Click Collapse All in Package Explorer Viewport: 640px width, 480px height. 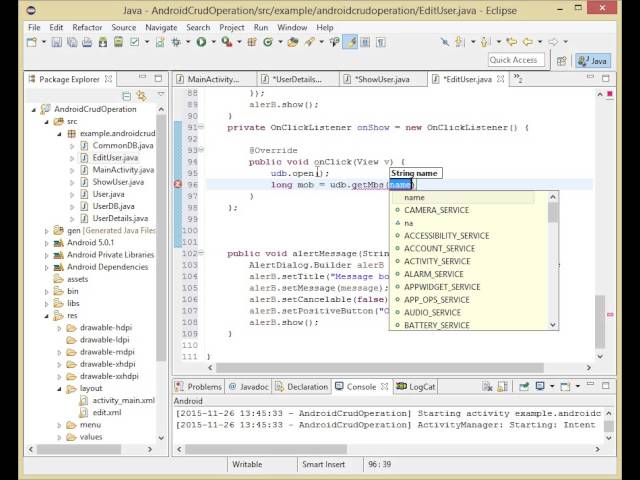(x=127, y=96)
